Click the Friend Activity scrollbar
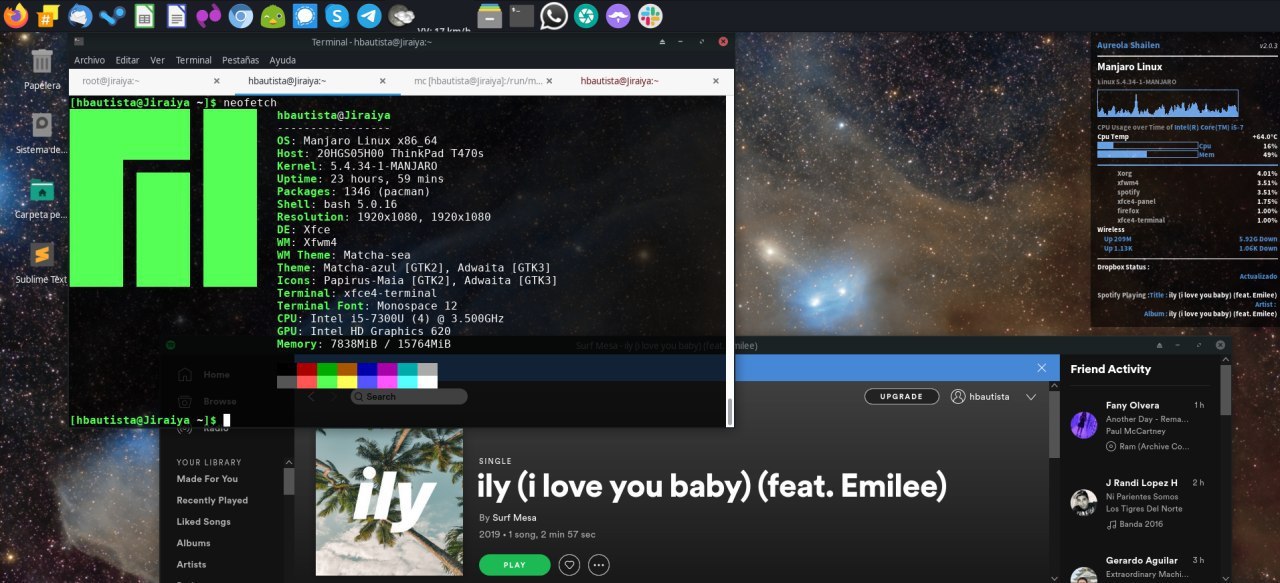The width and height of the screenshot is (1280, 583). (1226, 390)
